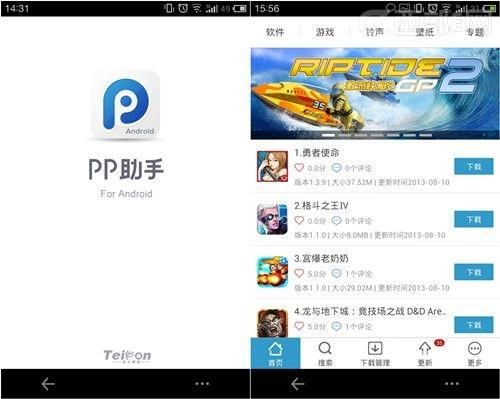The width and height of the screenshot is (500, 399).
Task: Open the 勇者使命 app icon
Action: point(272,166)
